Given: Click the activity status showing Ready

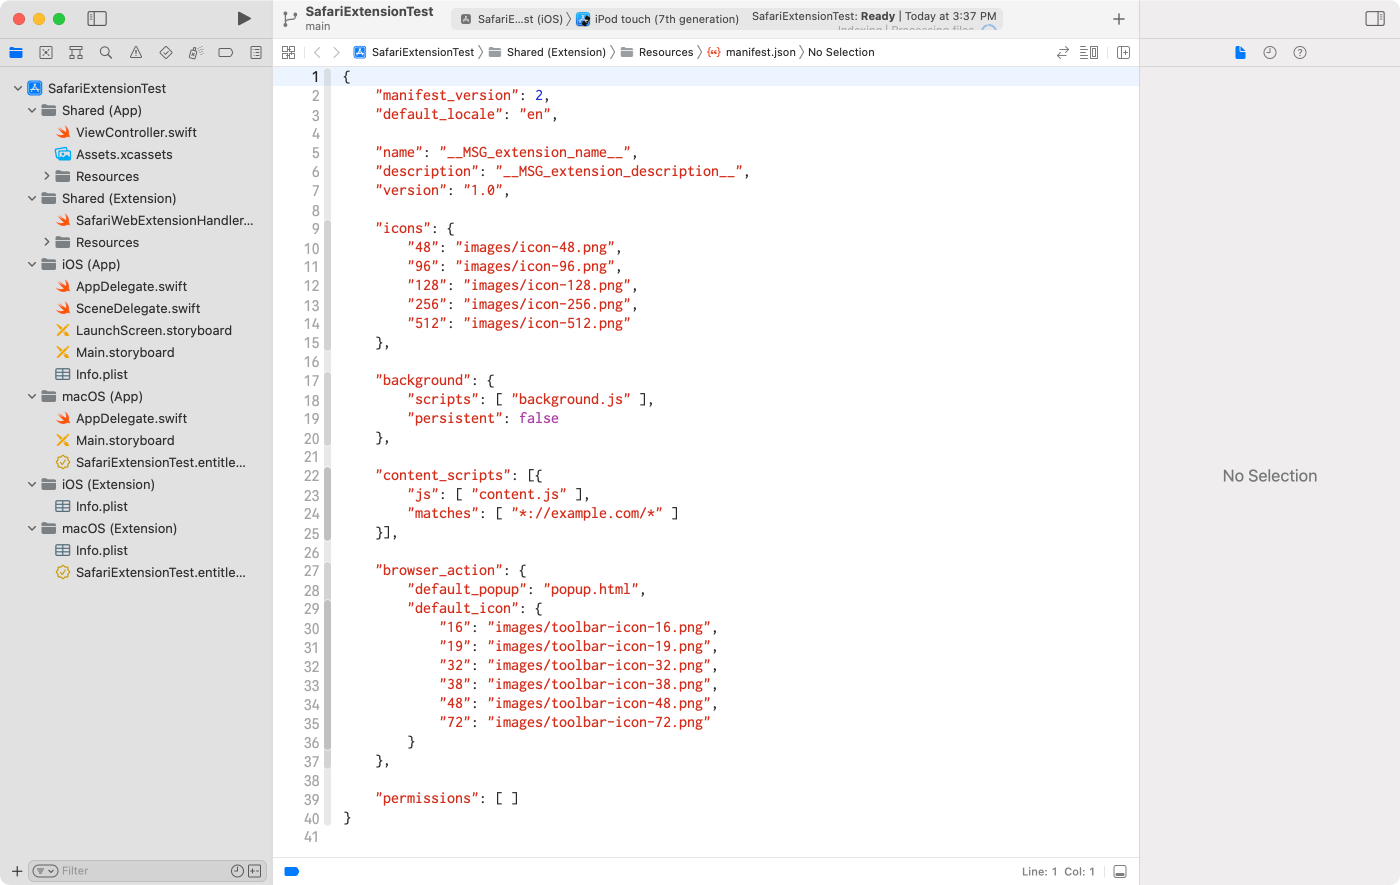Looking at the screenshot, I should (x=874, y=17).
